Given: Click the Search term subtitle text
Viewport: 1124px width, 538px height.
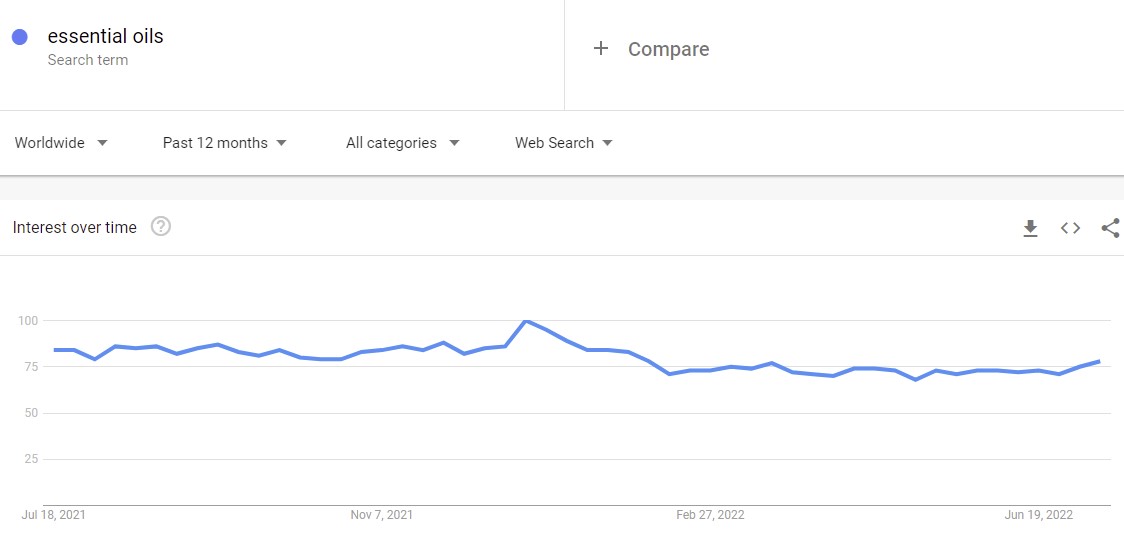Looking at the screenshot, I should [x=87, y=60].
